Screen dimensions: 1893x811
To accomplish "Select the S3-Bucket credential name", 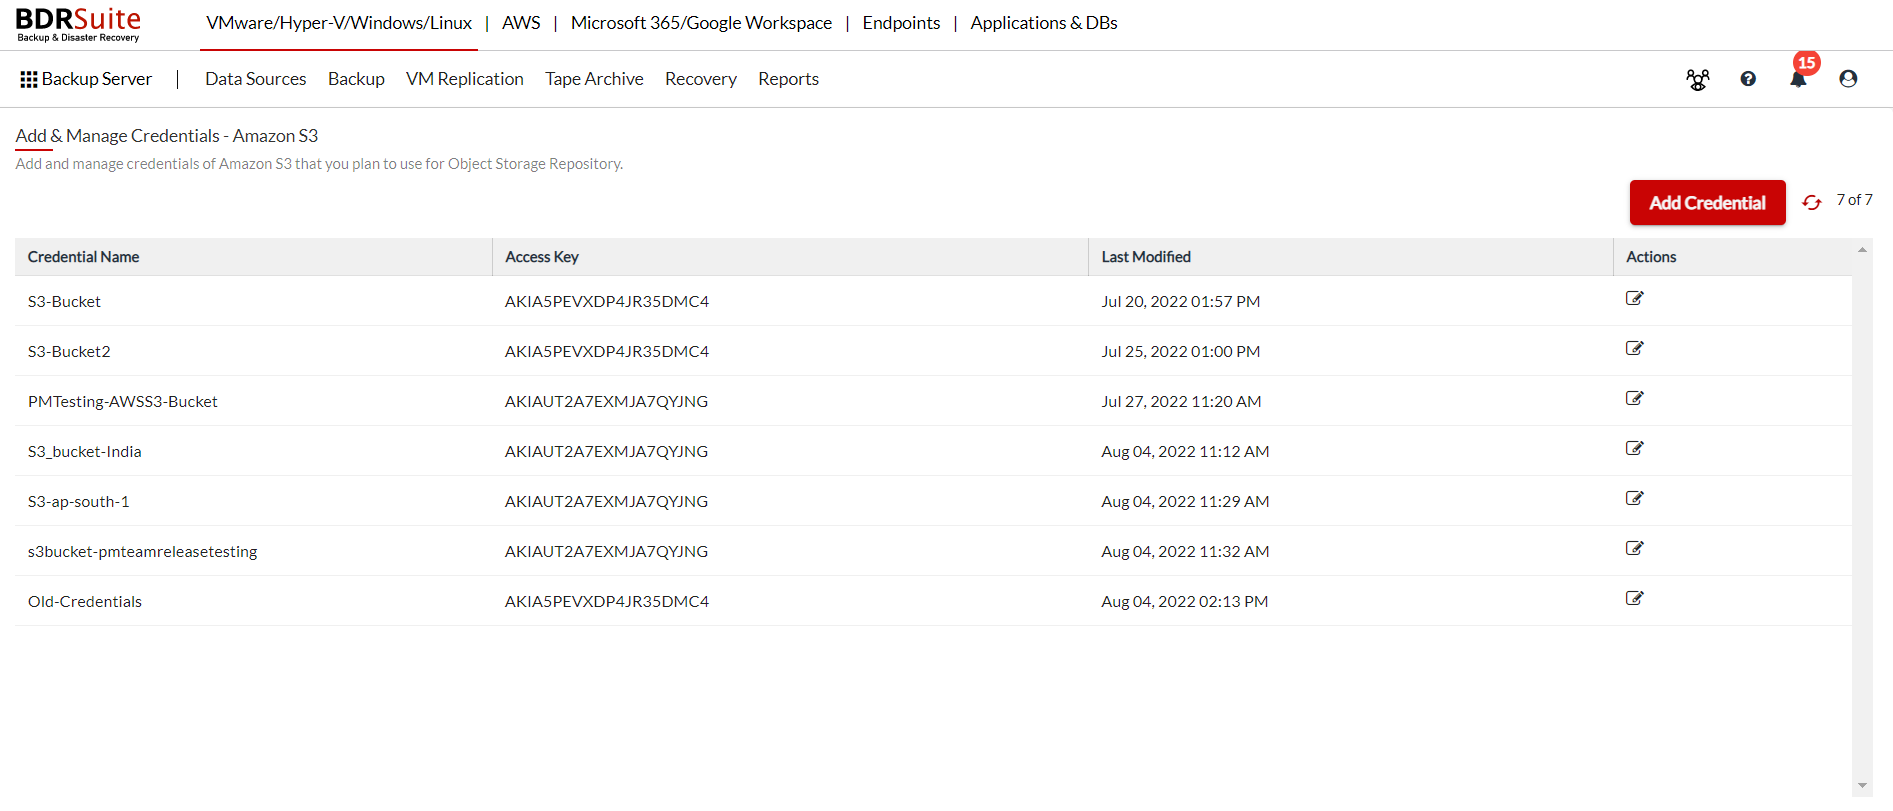I will coord(64,301).
